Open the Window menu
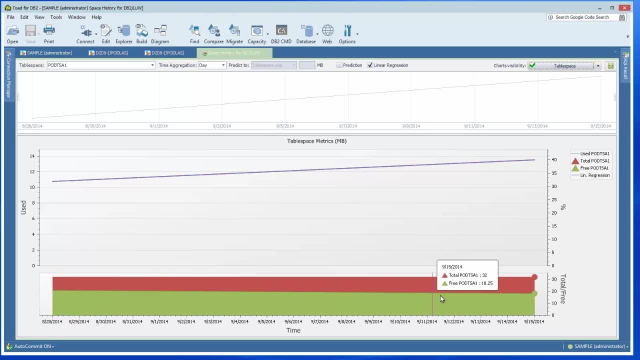Image resolution: width=640 pixels, height=360 pixels. (77, 17)
